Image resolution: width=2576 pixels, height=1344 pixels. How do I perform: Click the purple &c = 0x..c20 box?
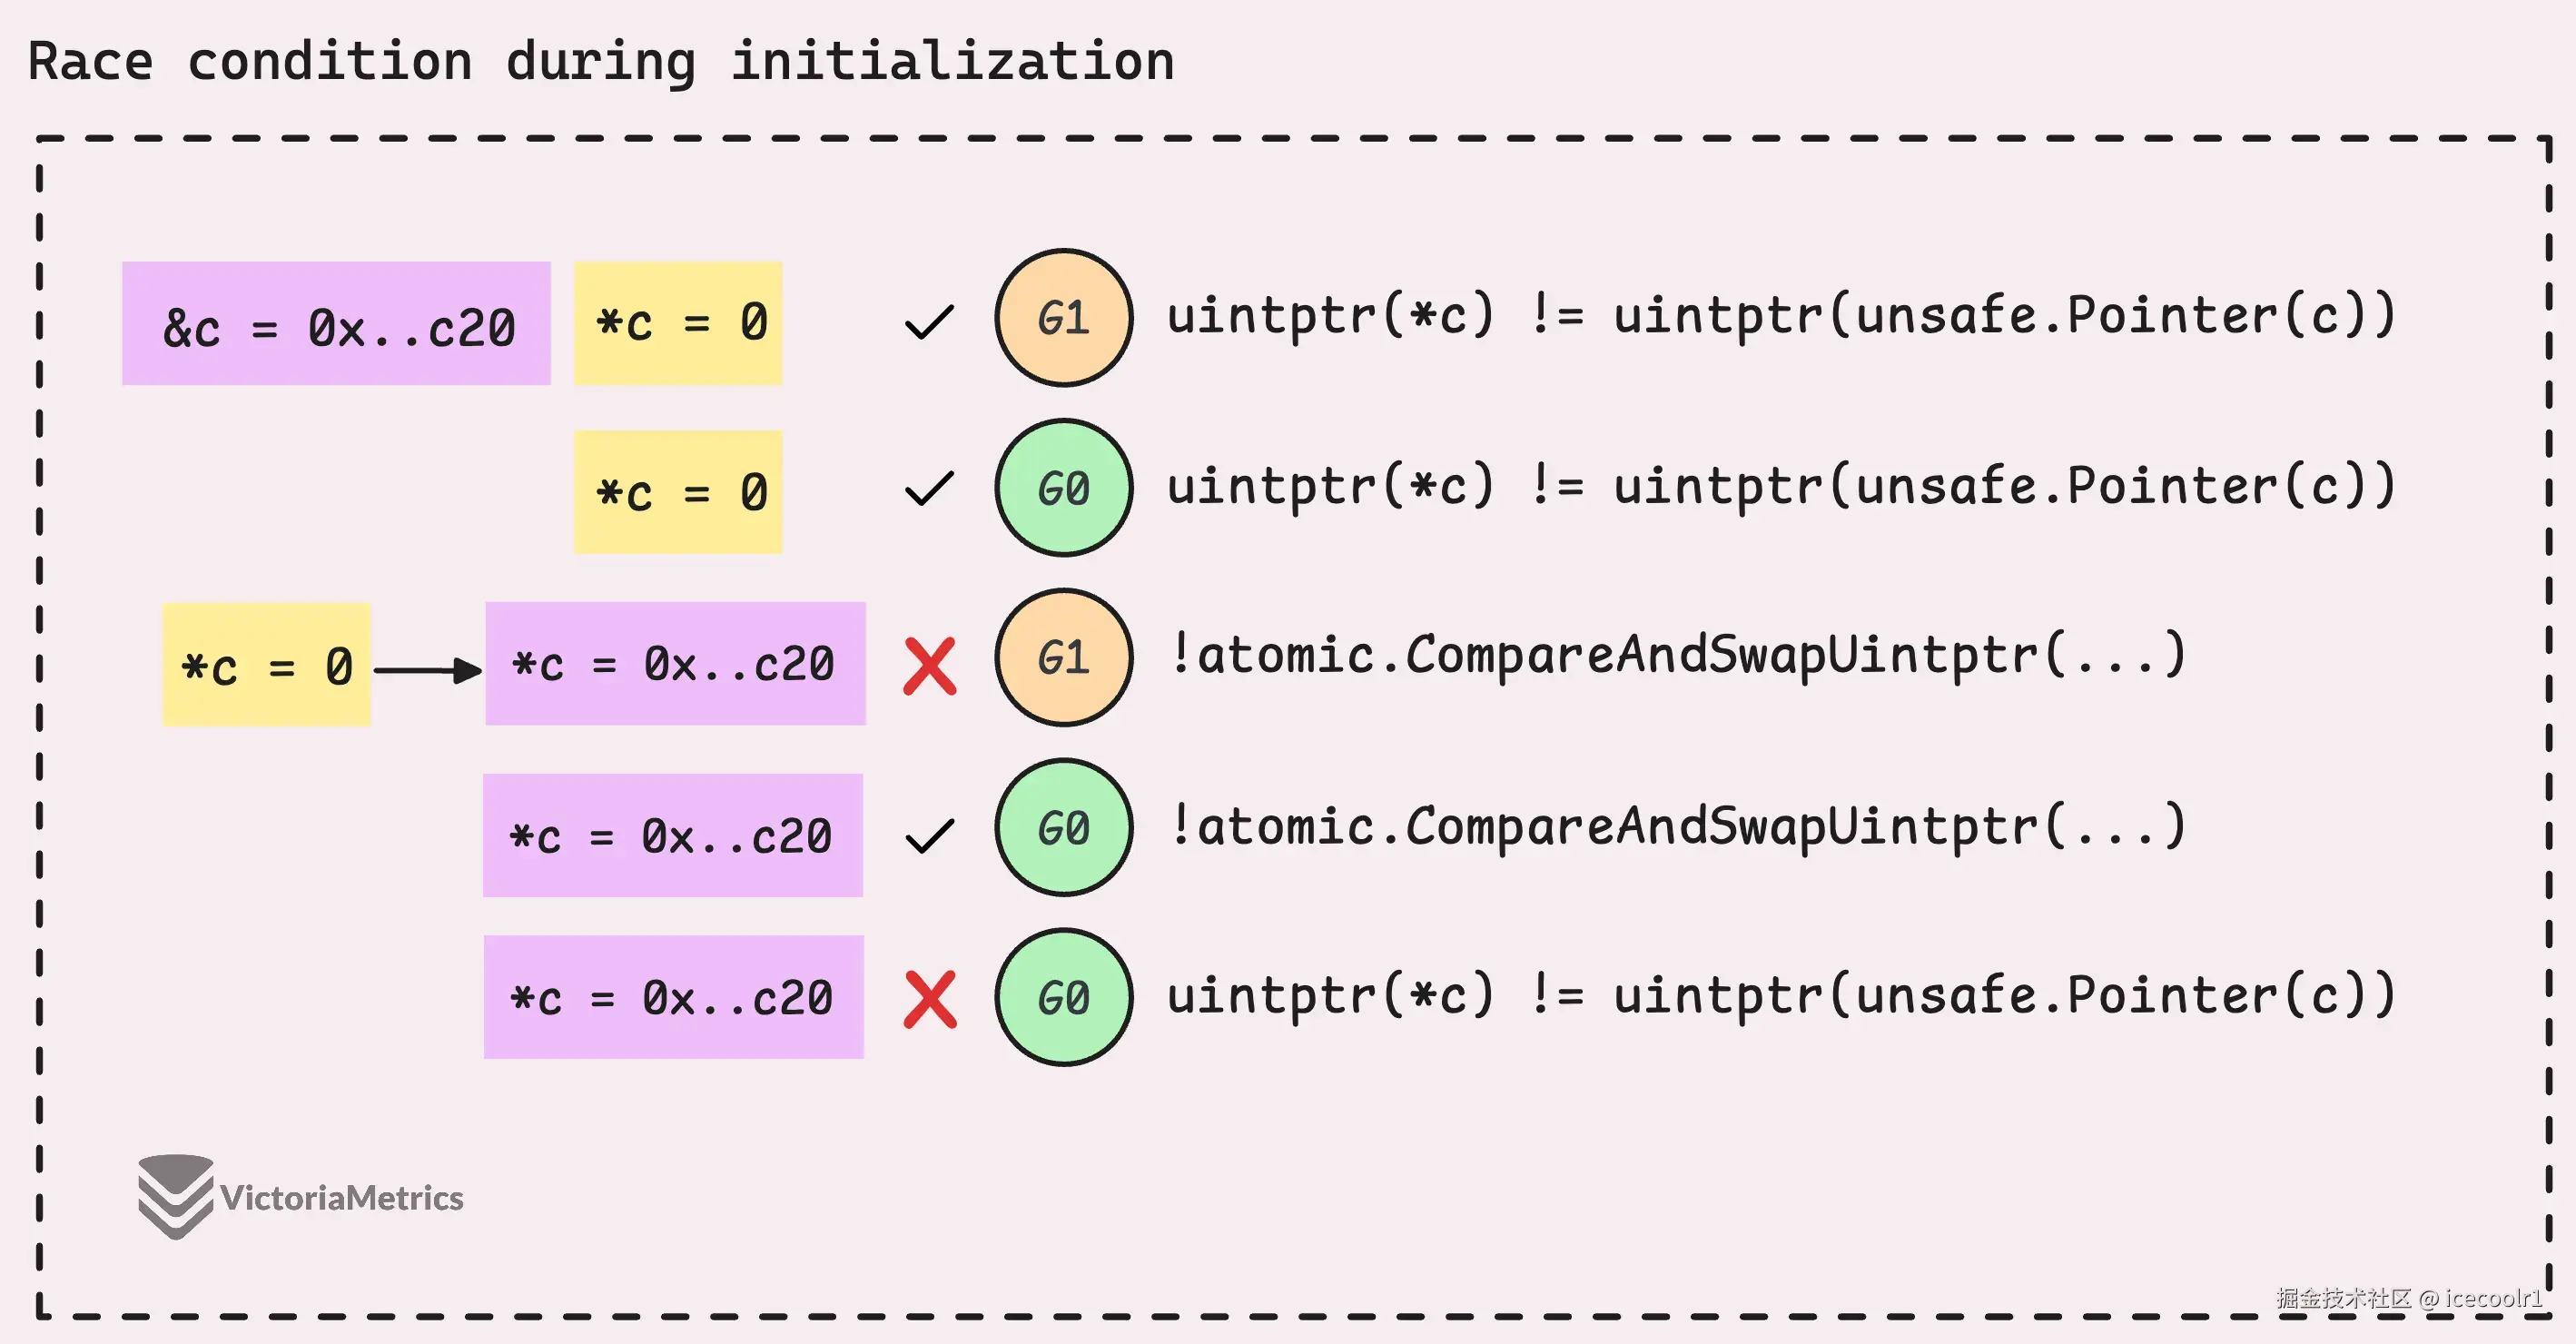(336, 323)
